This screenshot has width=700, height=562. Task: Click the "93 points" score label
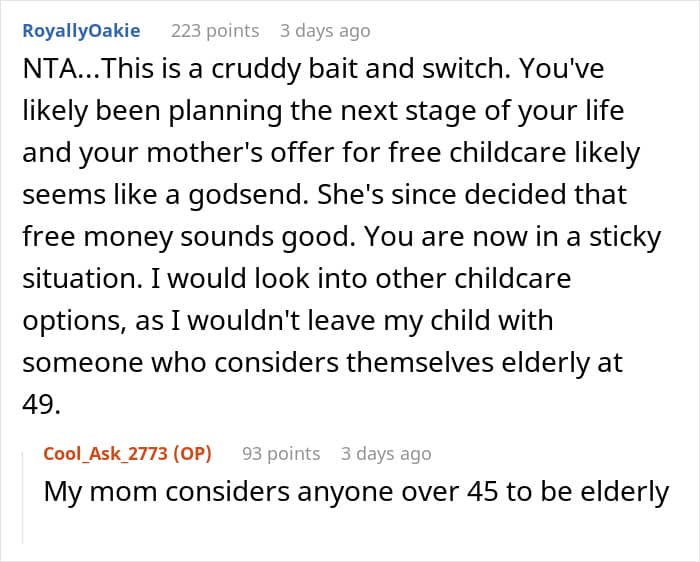point(281,454)
